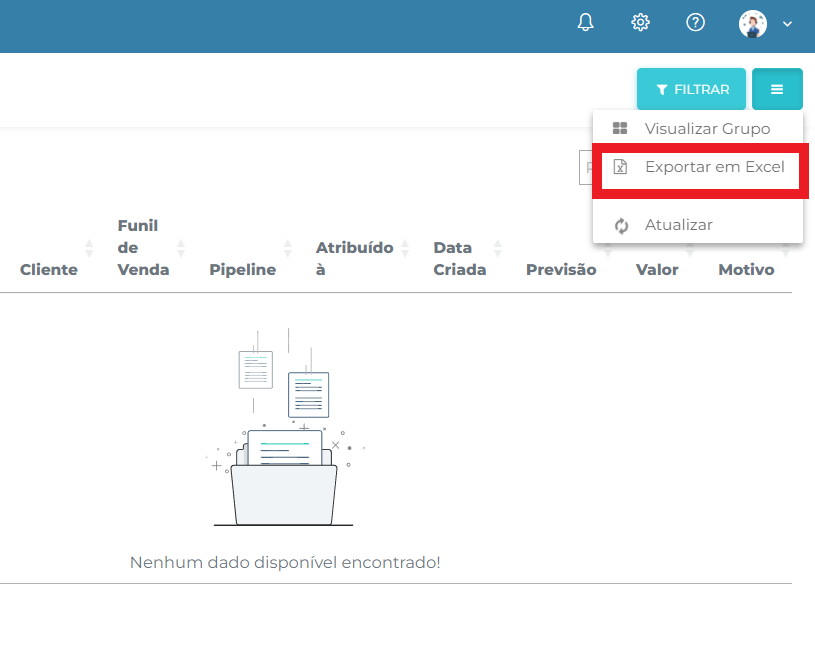Sort by Funil de Venda column
Image resolution: width=815 pixels, height=647 pixels.
[x=143, y=248]
